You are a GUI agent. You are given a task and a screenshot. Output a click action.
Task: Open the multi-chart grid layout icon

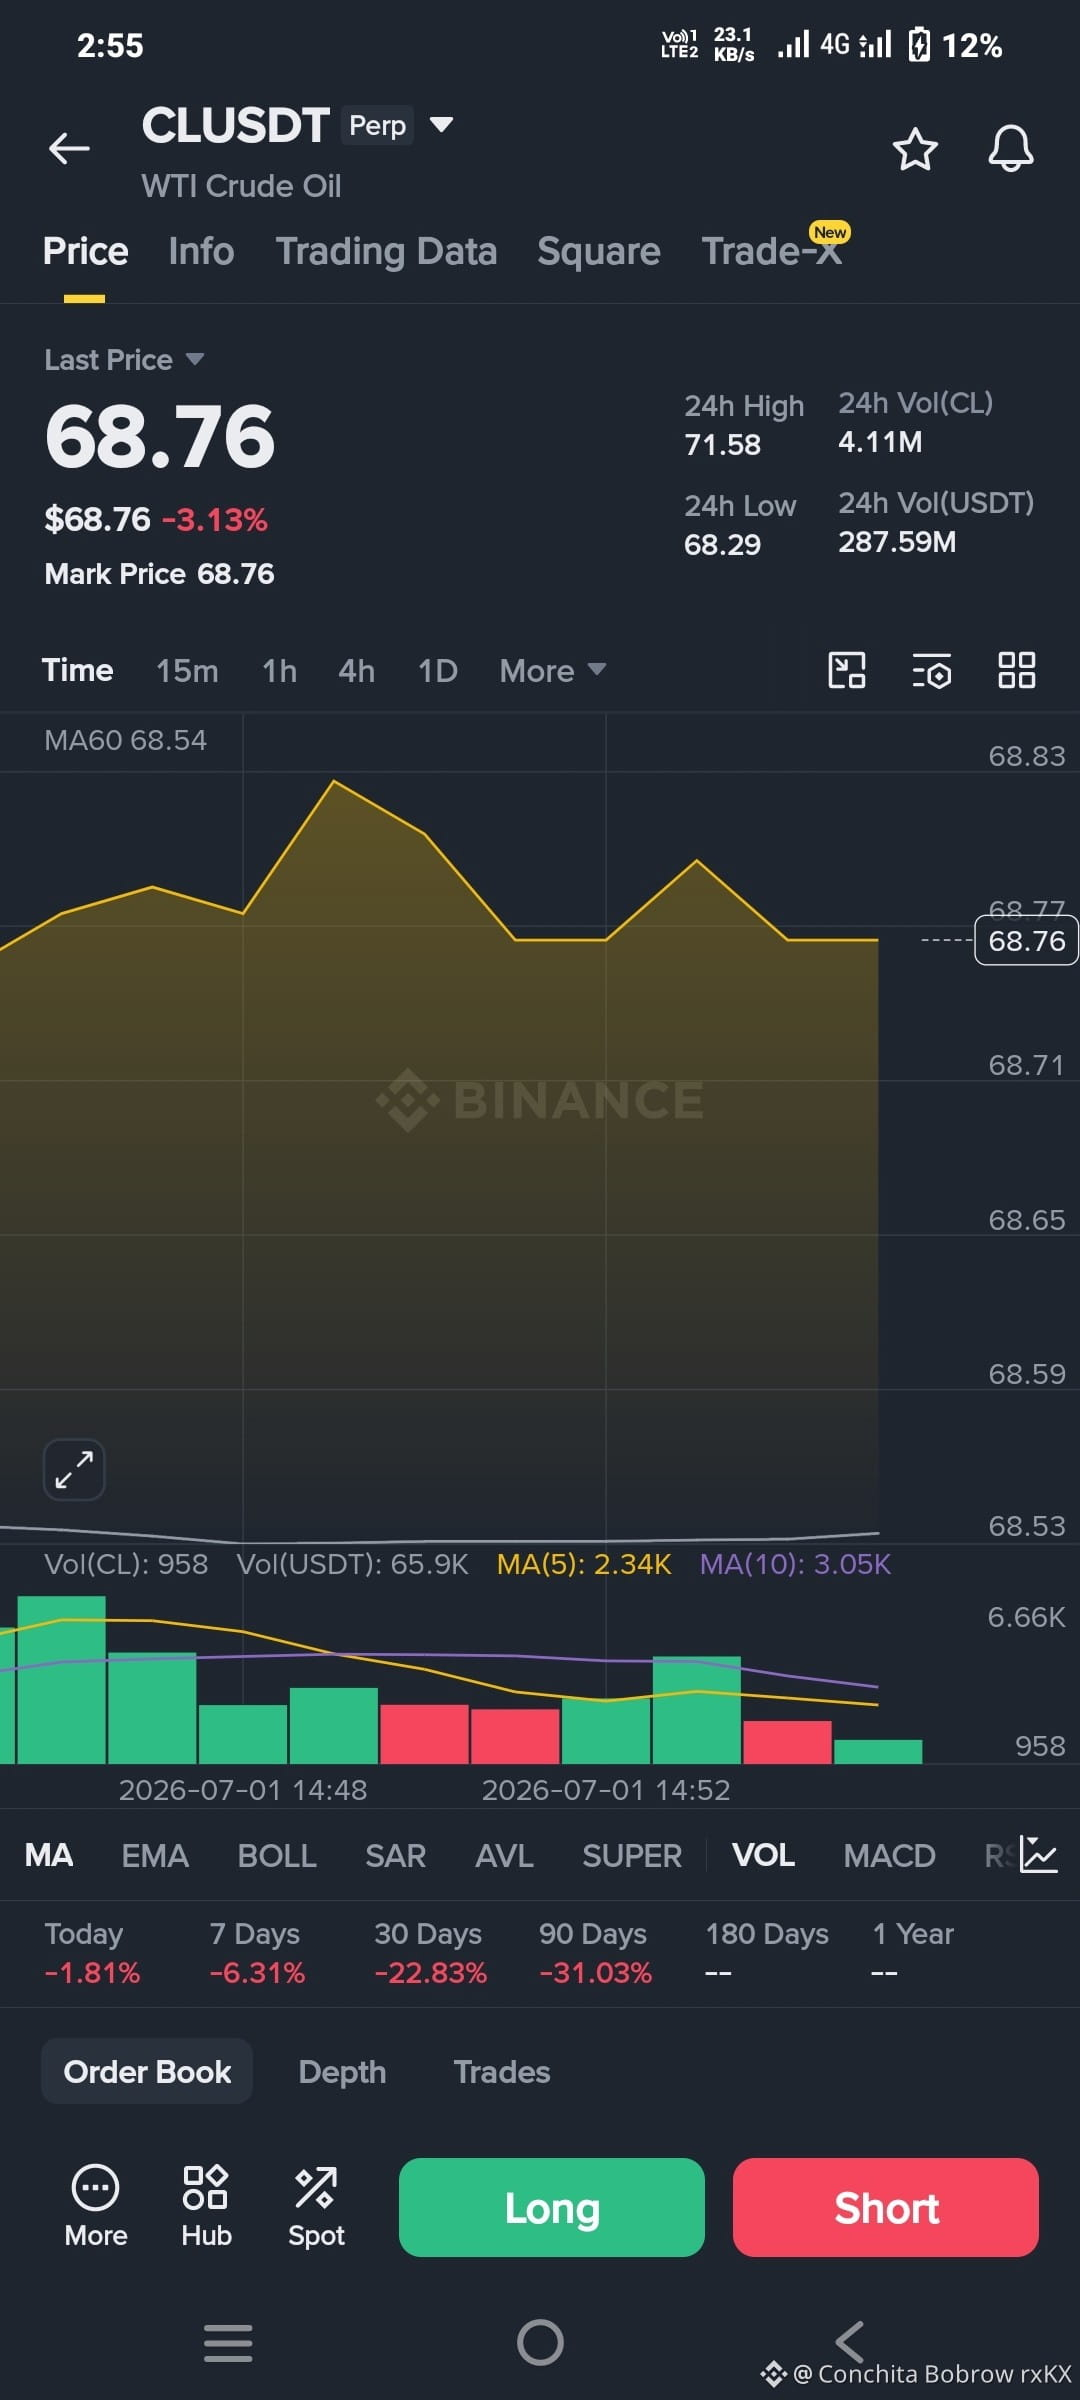point(1016,670)
